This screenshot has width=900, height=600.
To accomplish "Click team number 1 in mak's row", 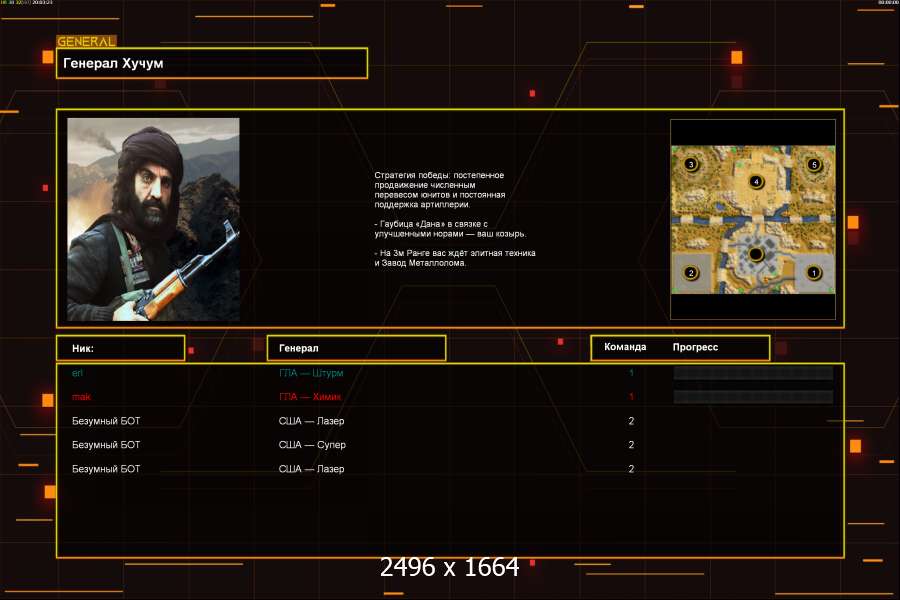I will click(x=631, y=397).
